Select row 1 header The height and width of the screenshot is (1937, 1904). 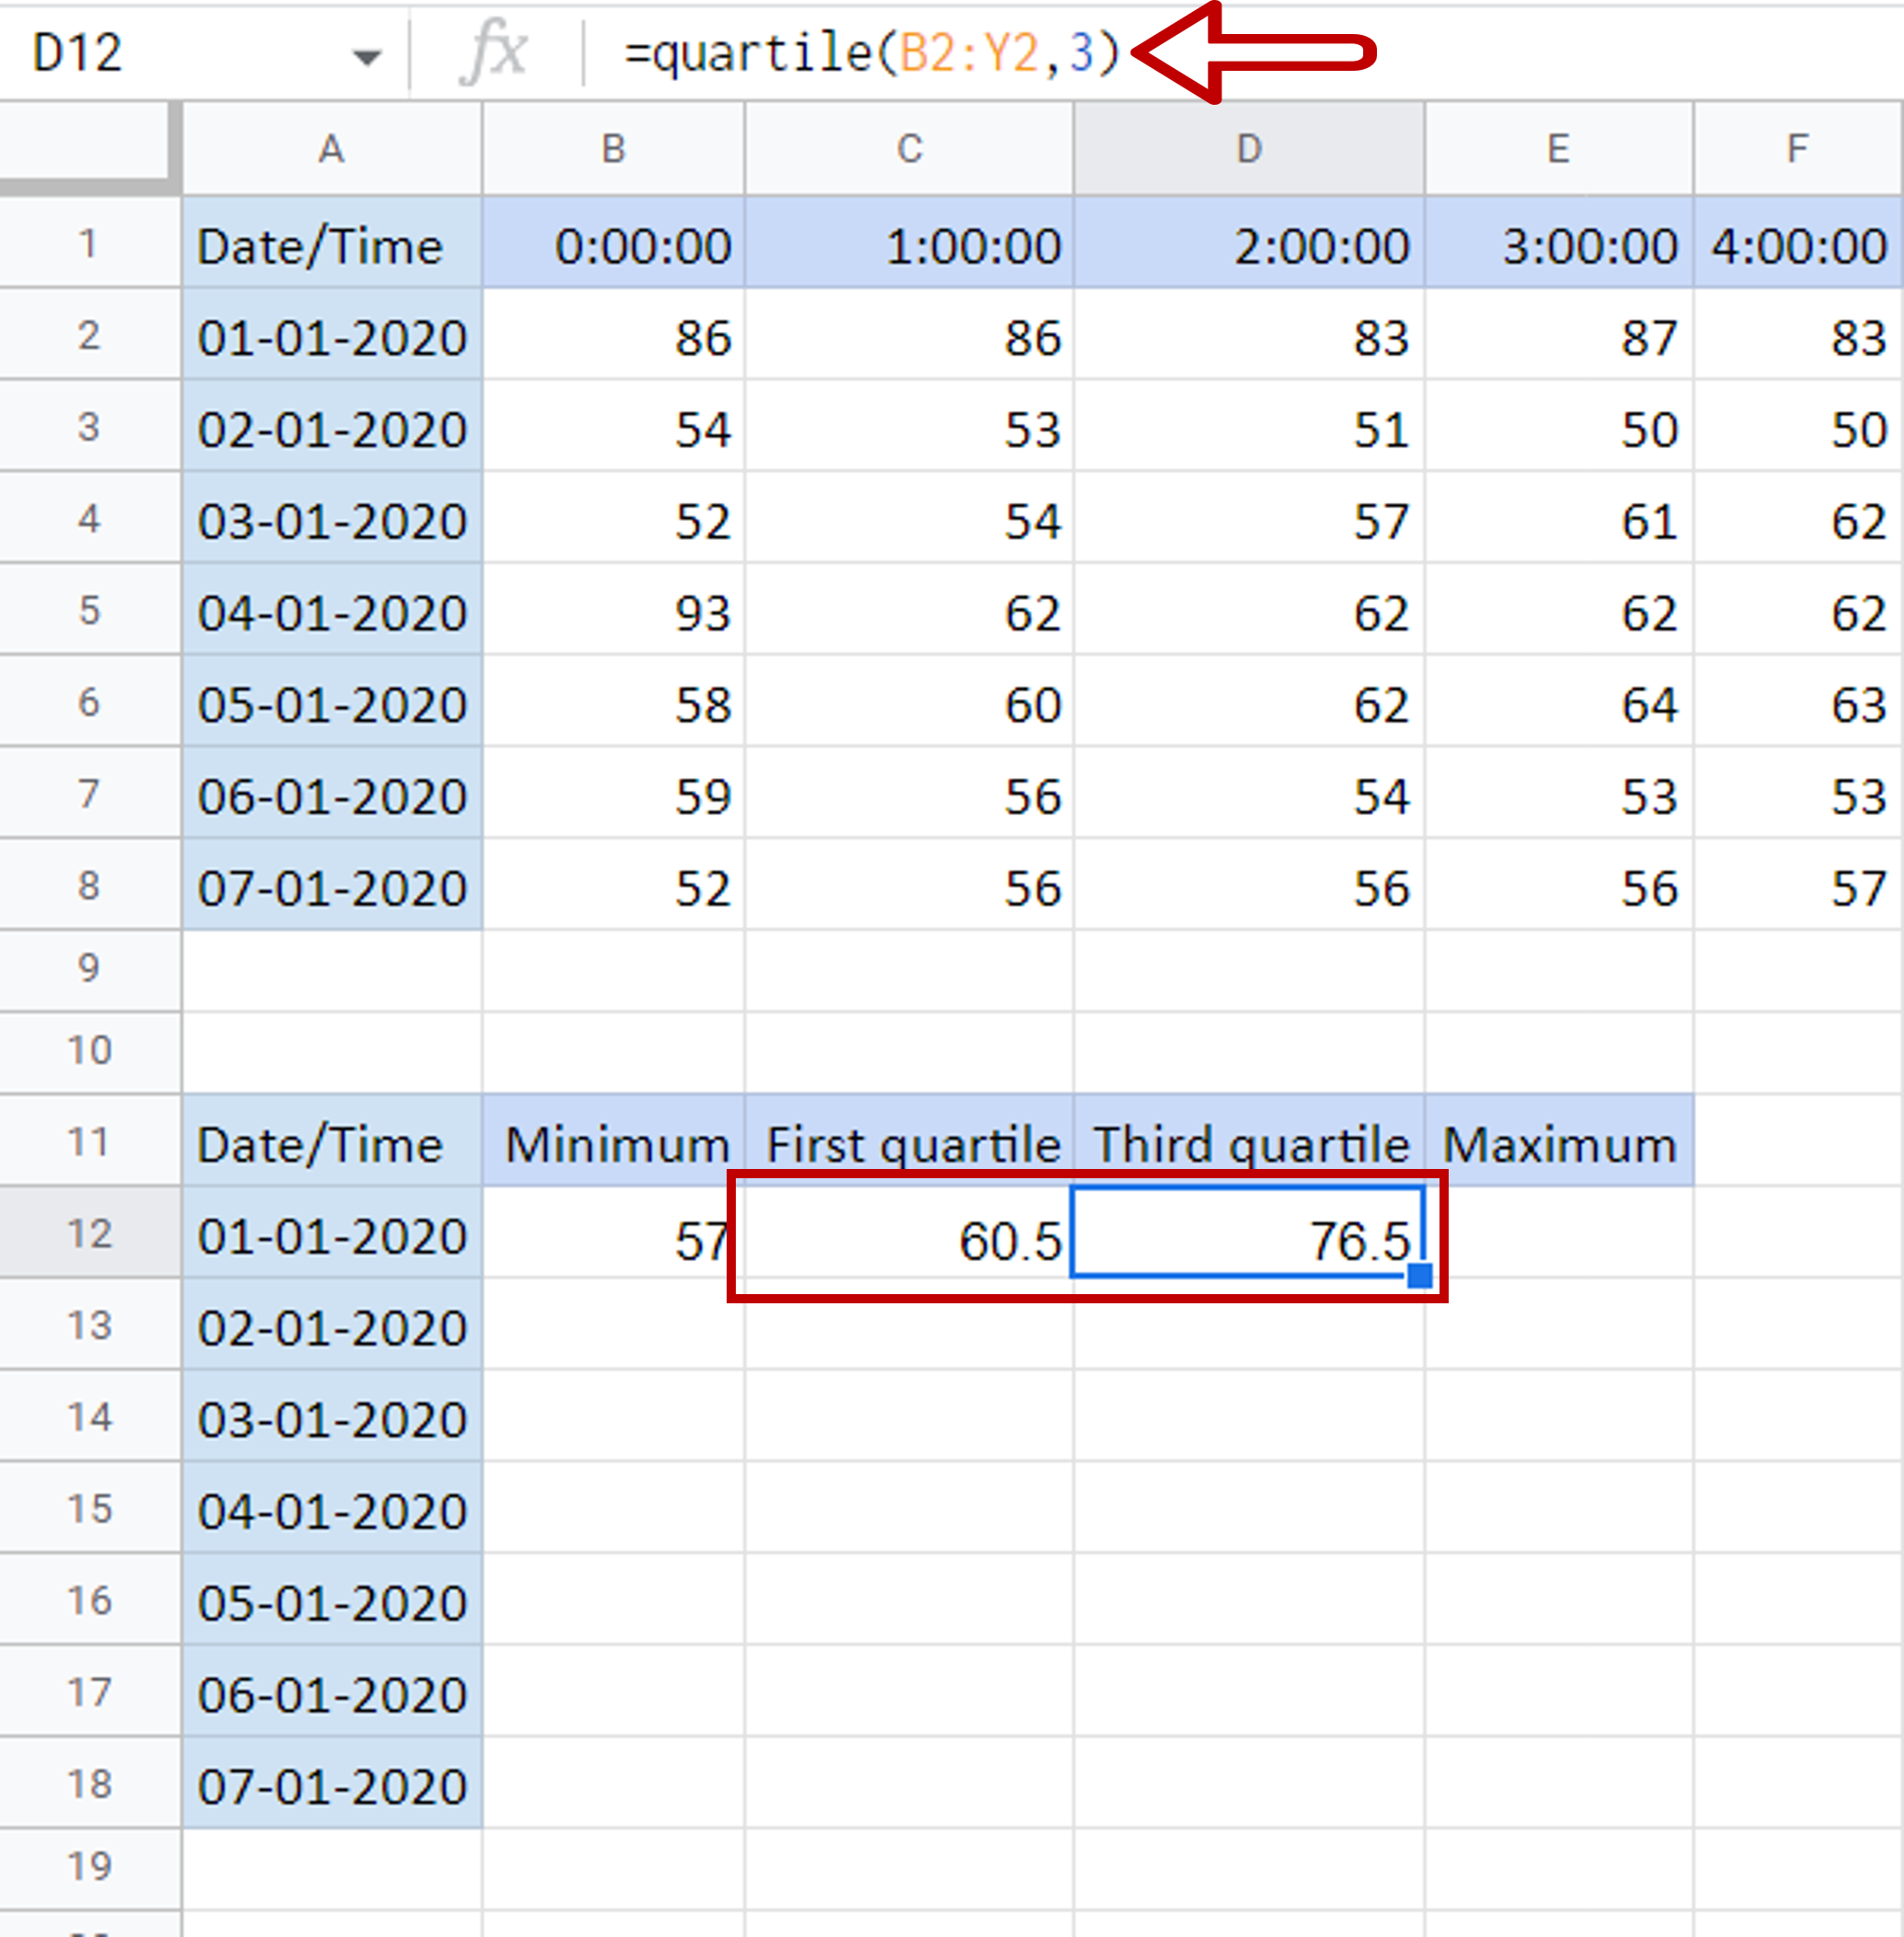[x=90, y=242]
